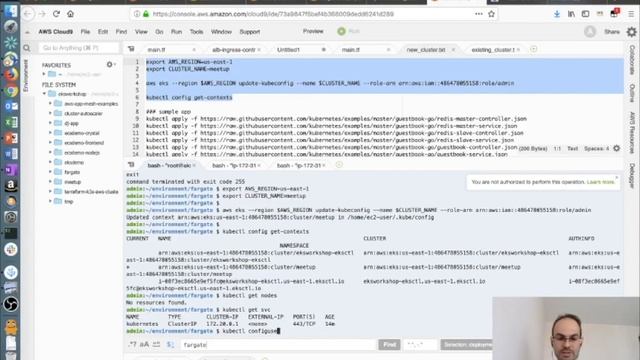Select the bash root terminal tab
The image size is (640, 360).
[169, 165]
